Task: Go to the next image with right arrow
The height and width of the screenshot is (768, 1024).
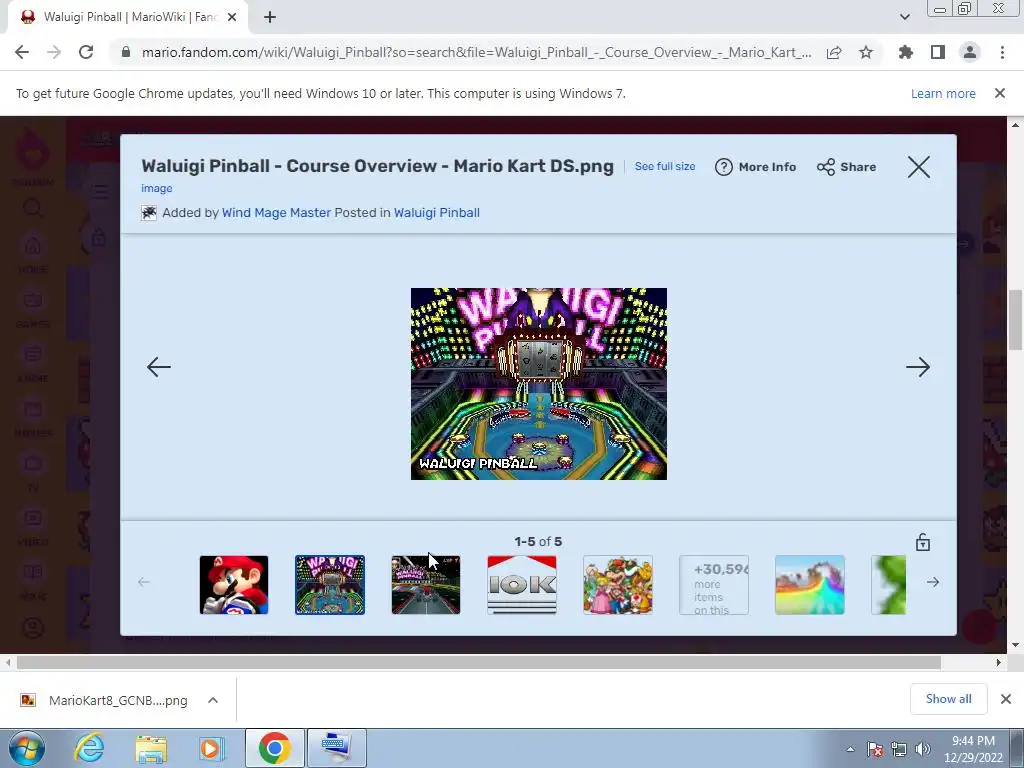Action: click(918, 367)
